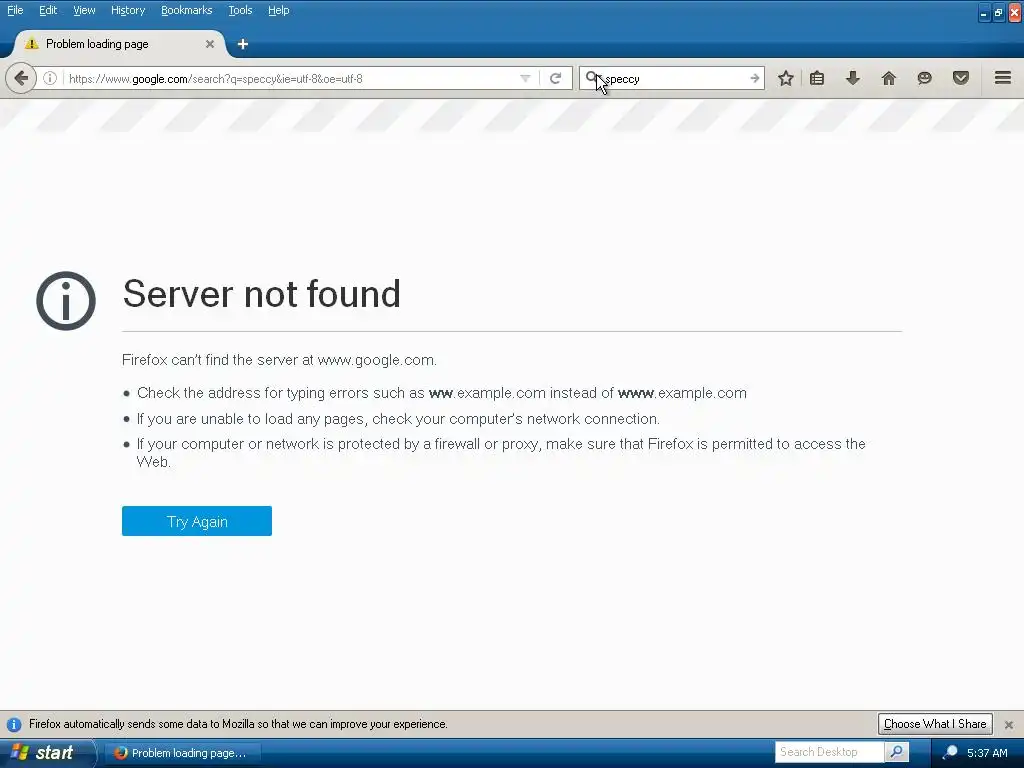Image resolution: width=1024 pixels, height=768 pixels.
Task: Click the Server not found heading
Action: click(x=261, y=293)
